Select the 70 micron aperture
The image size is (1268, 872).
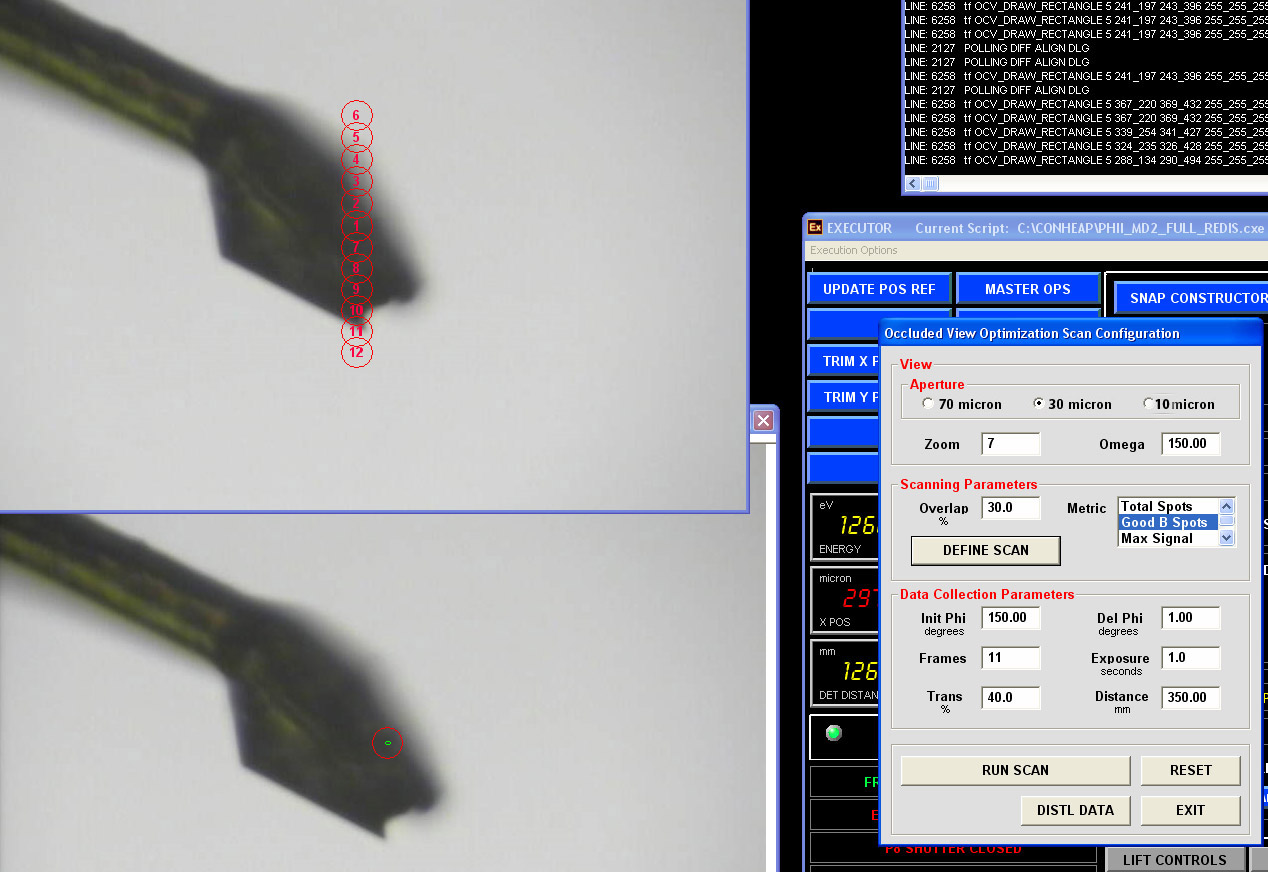pyautogui.click(x=929, y=404)
